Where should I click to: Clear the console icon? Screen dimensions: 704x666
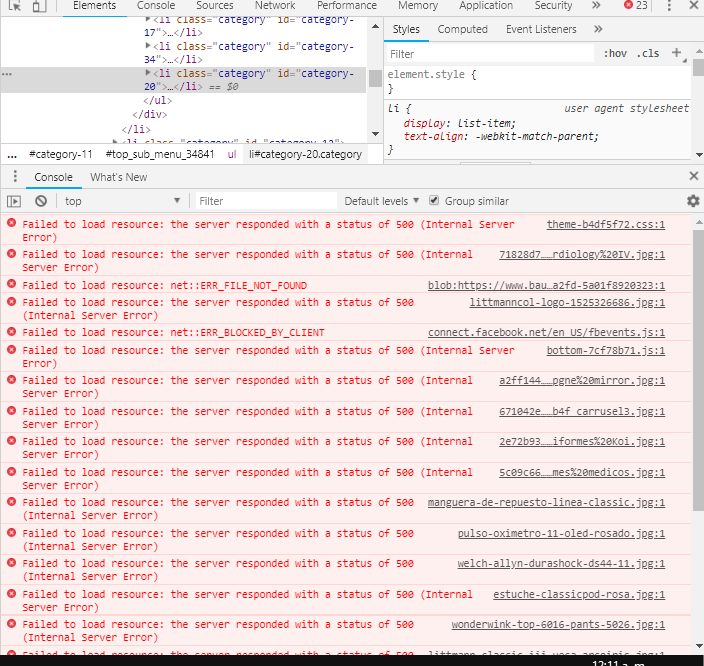click(x=41, y=201)
